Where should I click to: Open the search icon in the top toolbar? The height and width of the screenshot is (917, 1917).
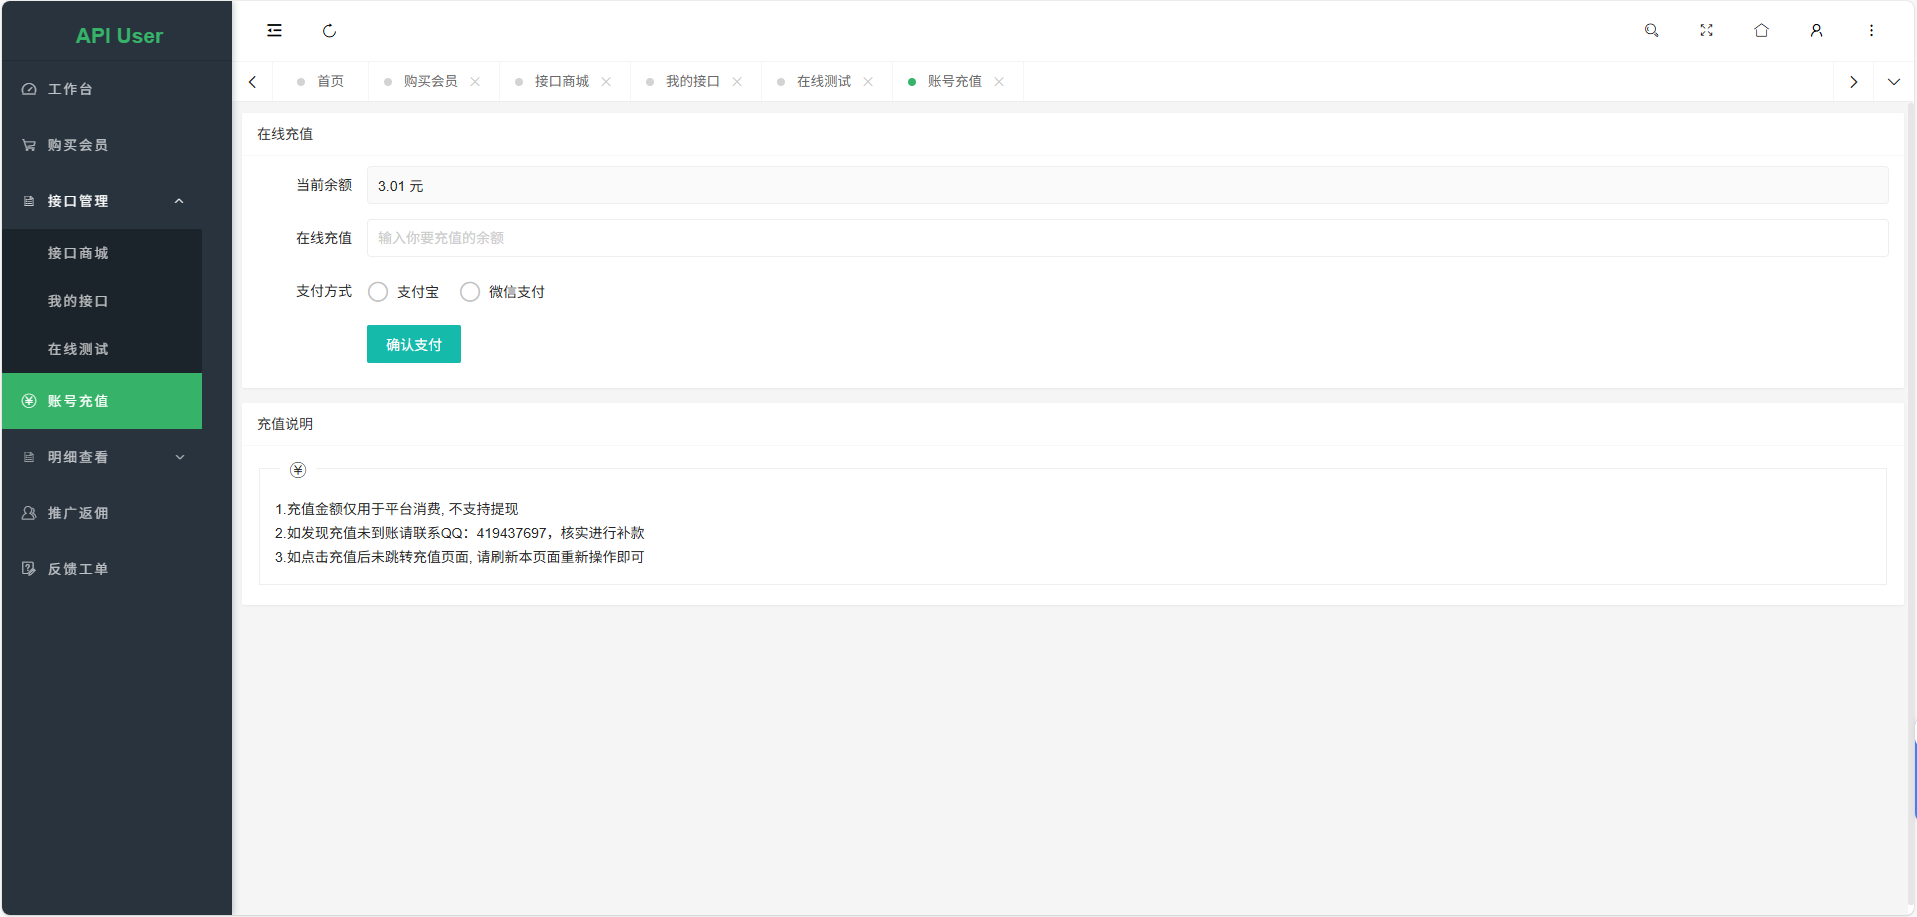click(1652, 30)
